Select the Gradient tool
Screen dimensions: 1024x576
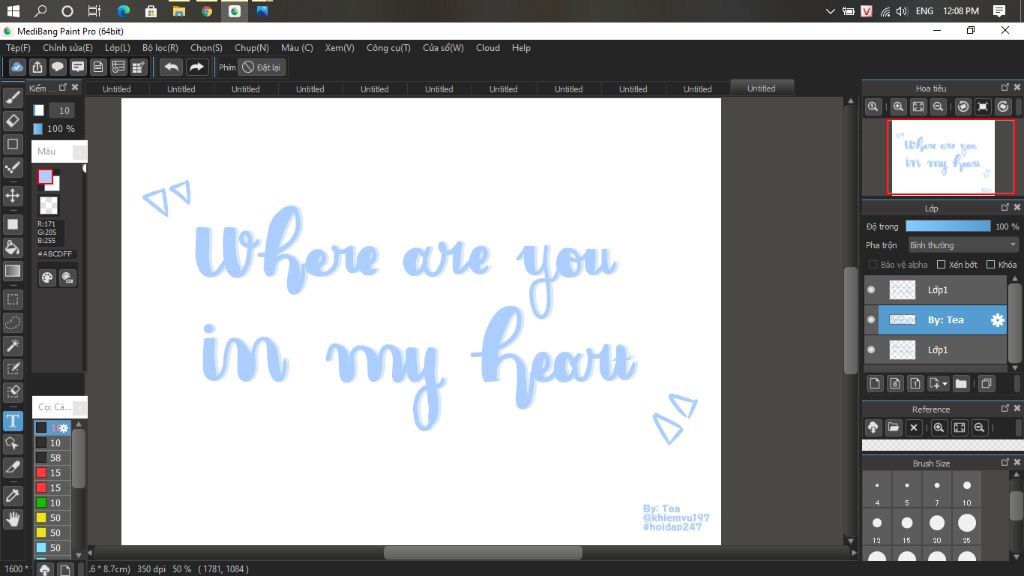(12, 271)
